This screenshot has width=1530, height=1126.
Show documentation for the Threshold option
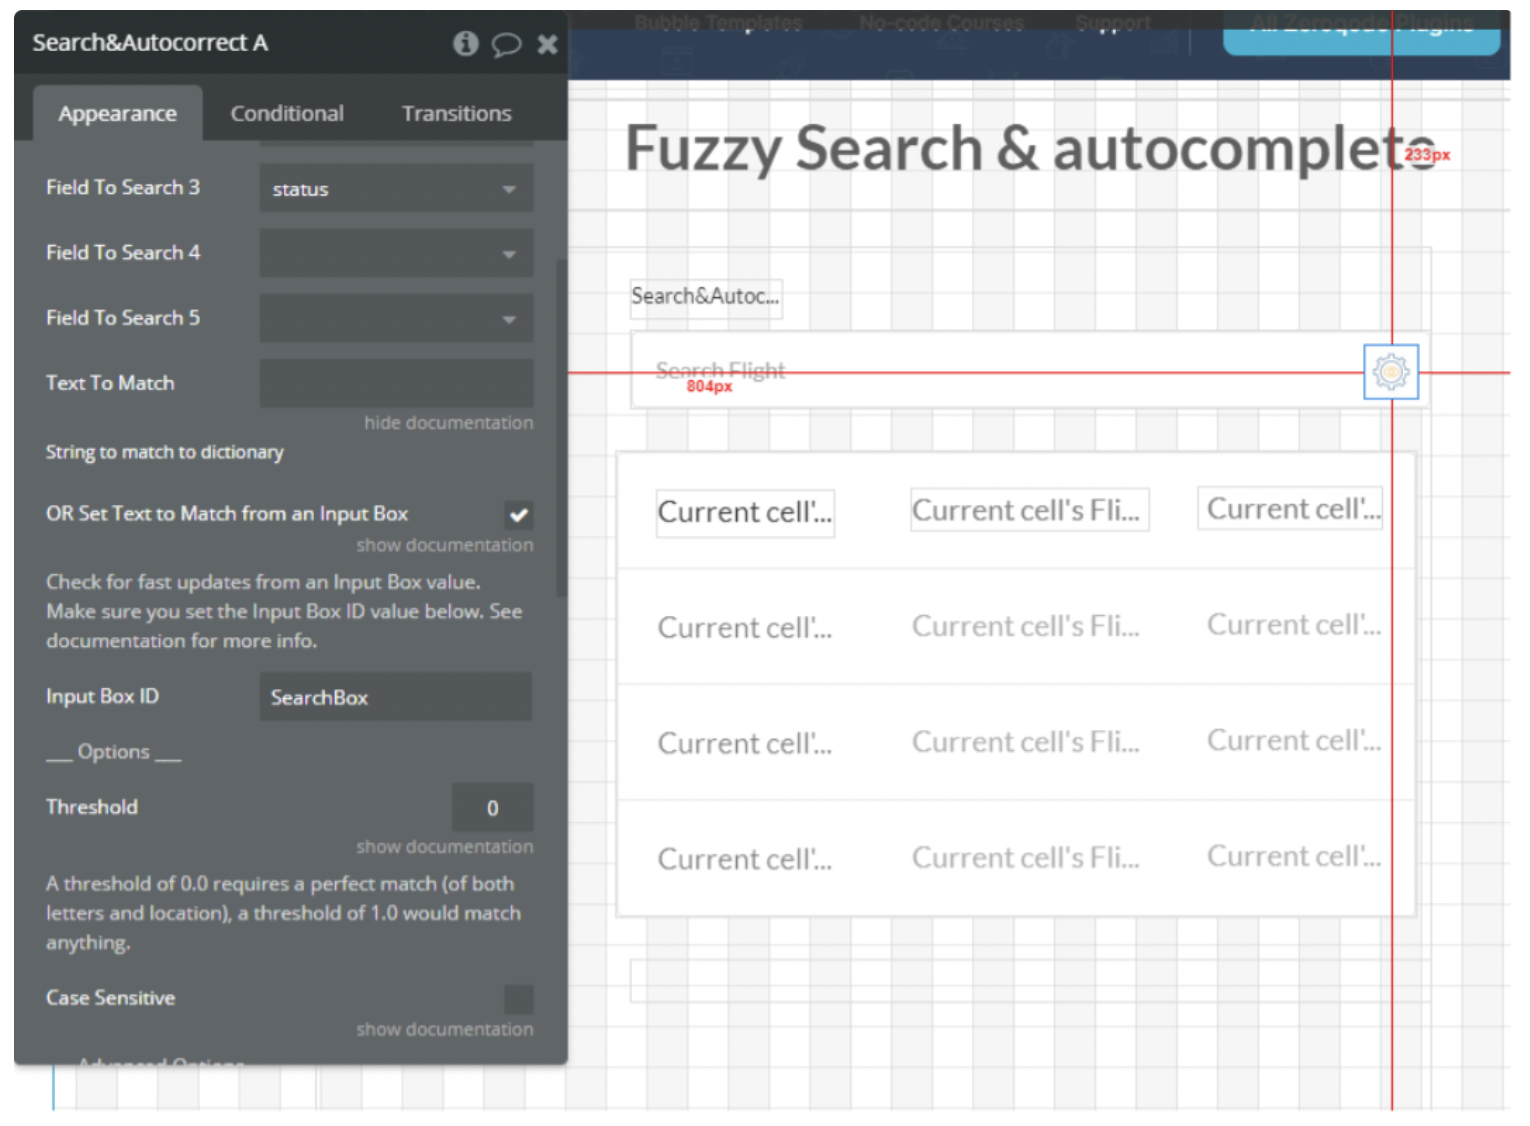coord(444,847)
